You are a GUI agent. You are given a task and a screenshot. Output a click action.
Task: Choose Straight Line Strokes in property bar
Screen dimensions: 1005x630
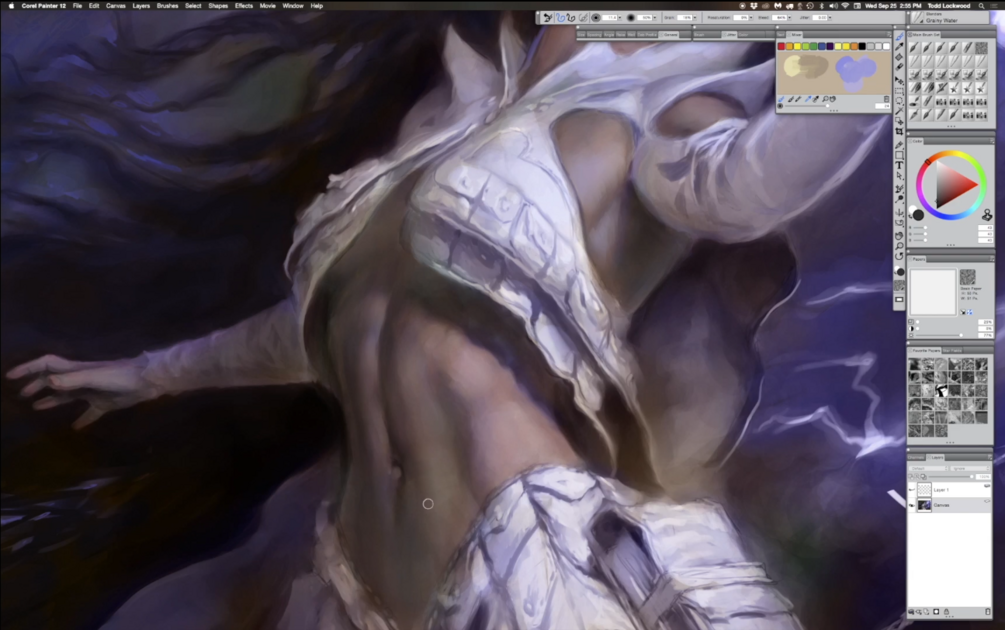[571, 18]
